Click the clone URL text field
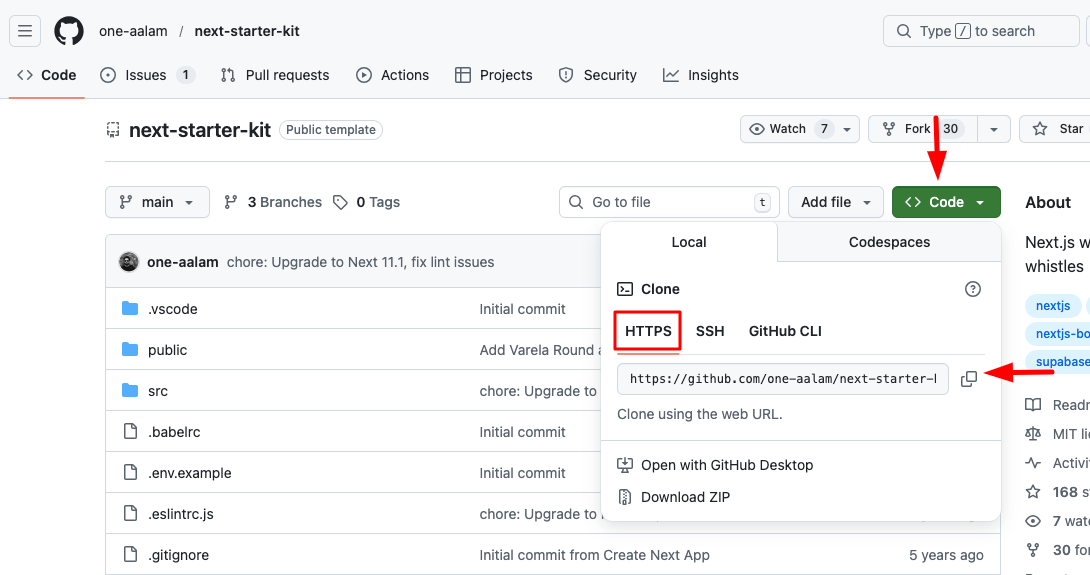 coord(783,379)
